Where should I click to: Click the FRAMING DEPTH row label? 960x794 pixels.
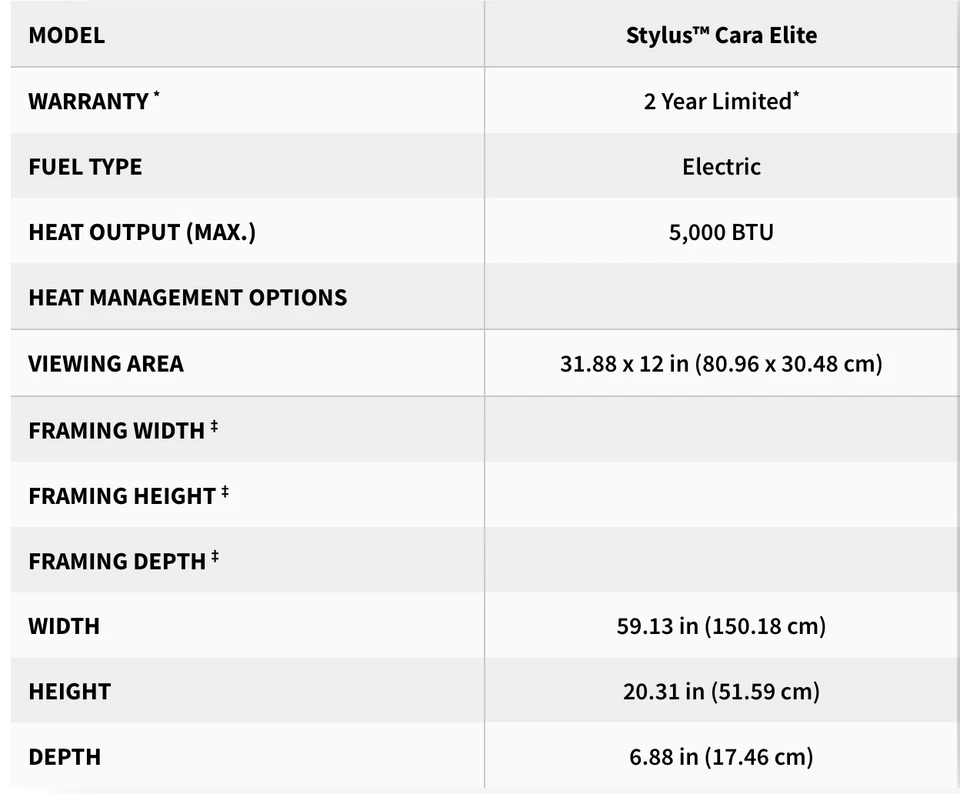click(117, 561)
